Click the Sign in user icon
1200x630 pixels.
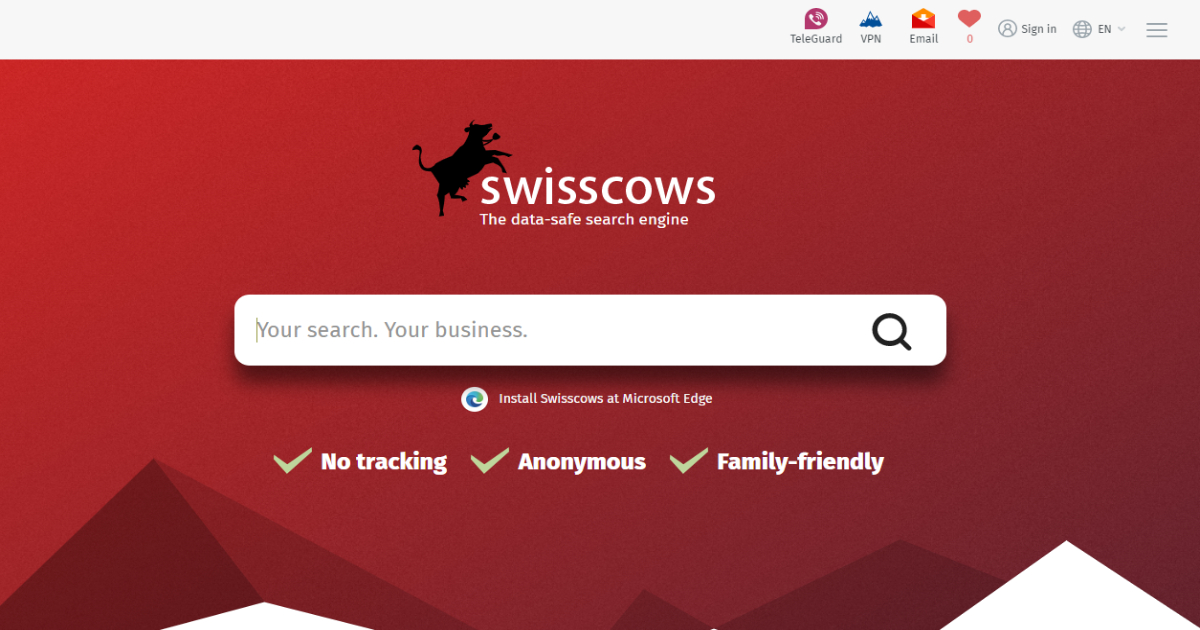click(1007, 29)
